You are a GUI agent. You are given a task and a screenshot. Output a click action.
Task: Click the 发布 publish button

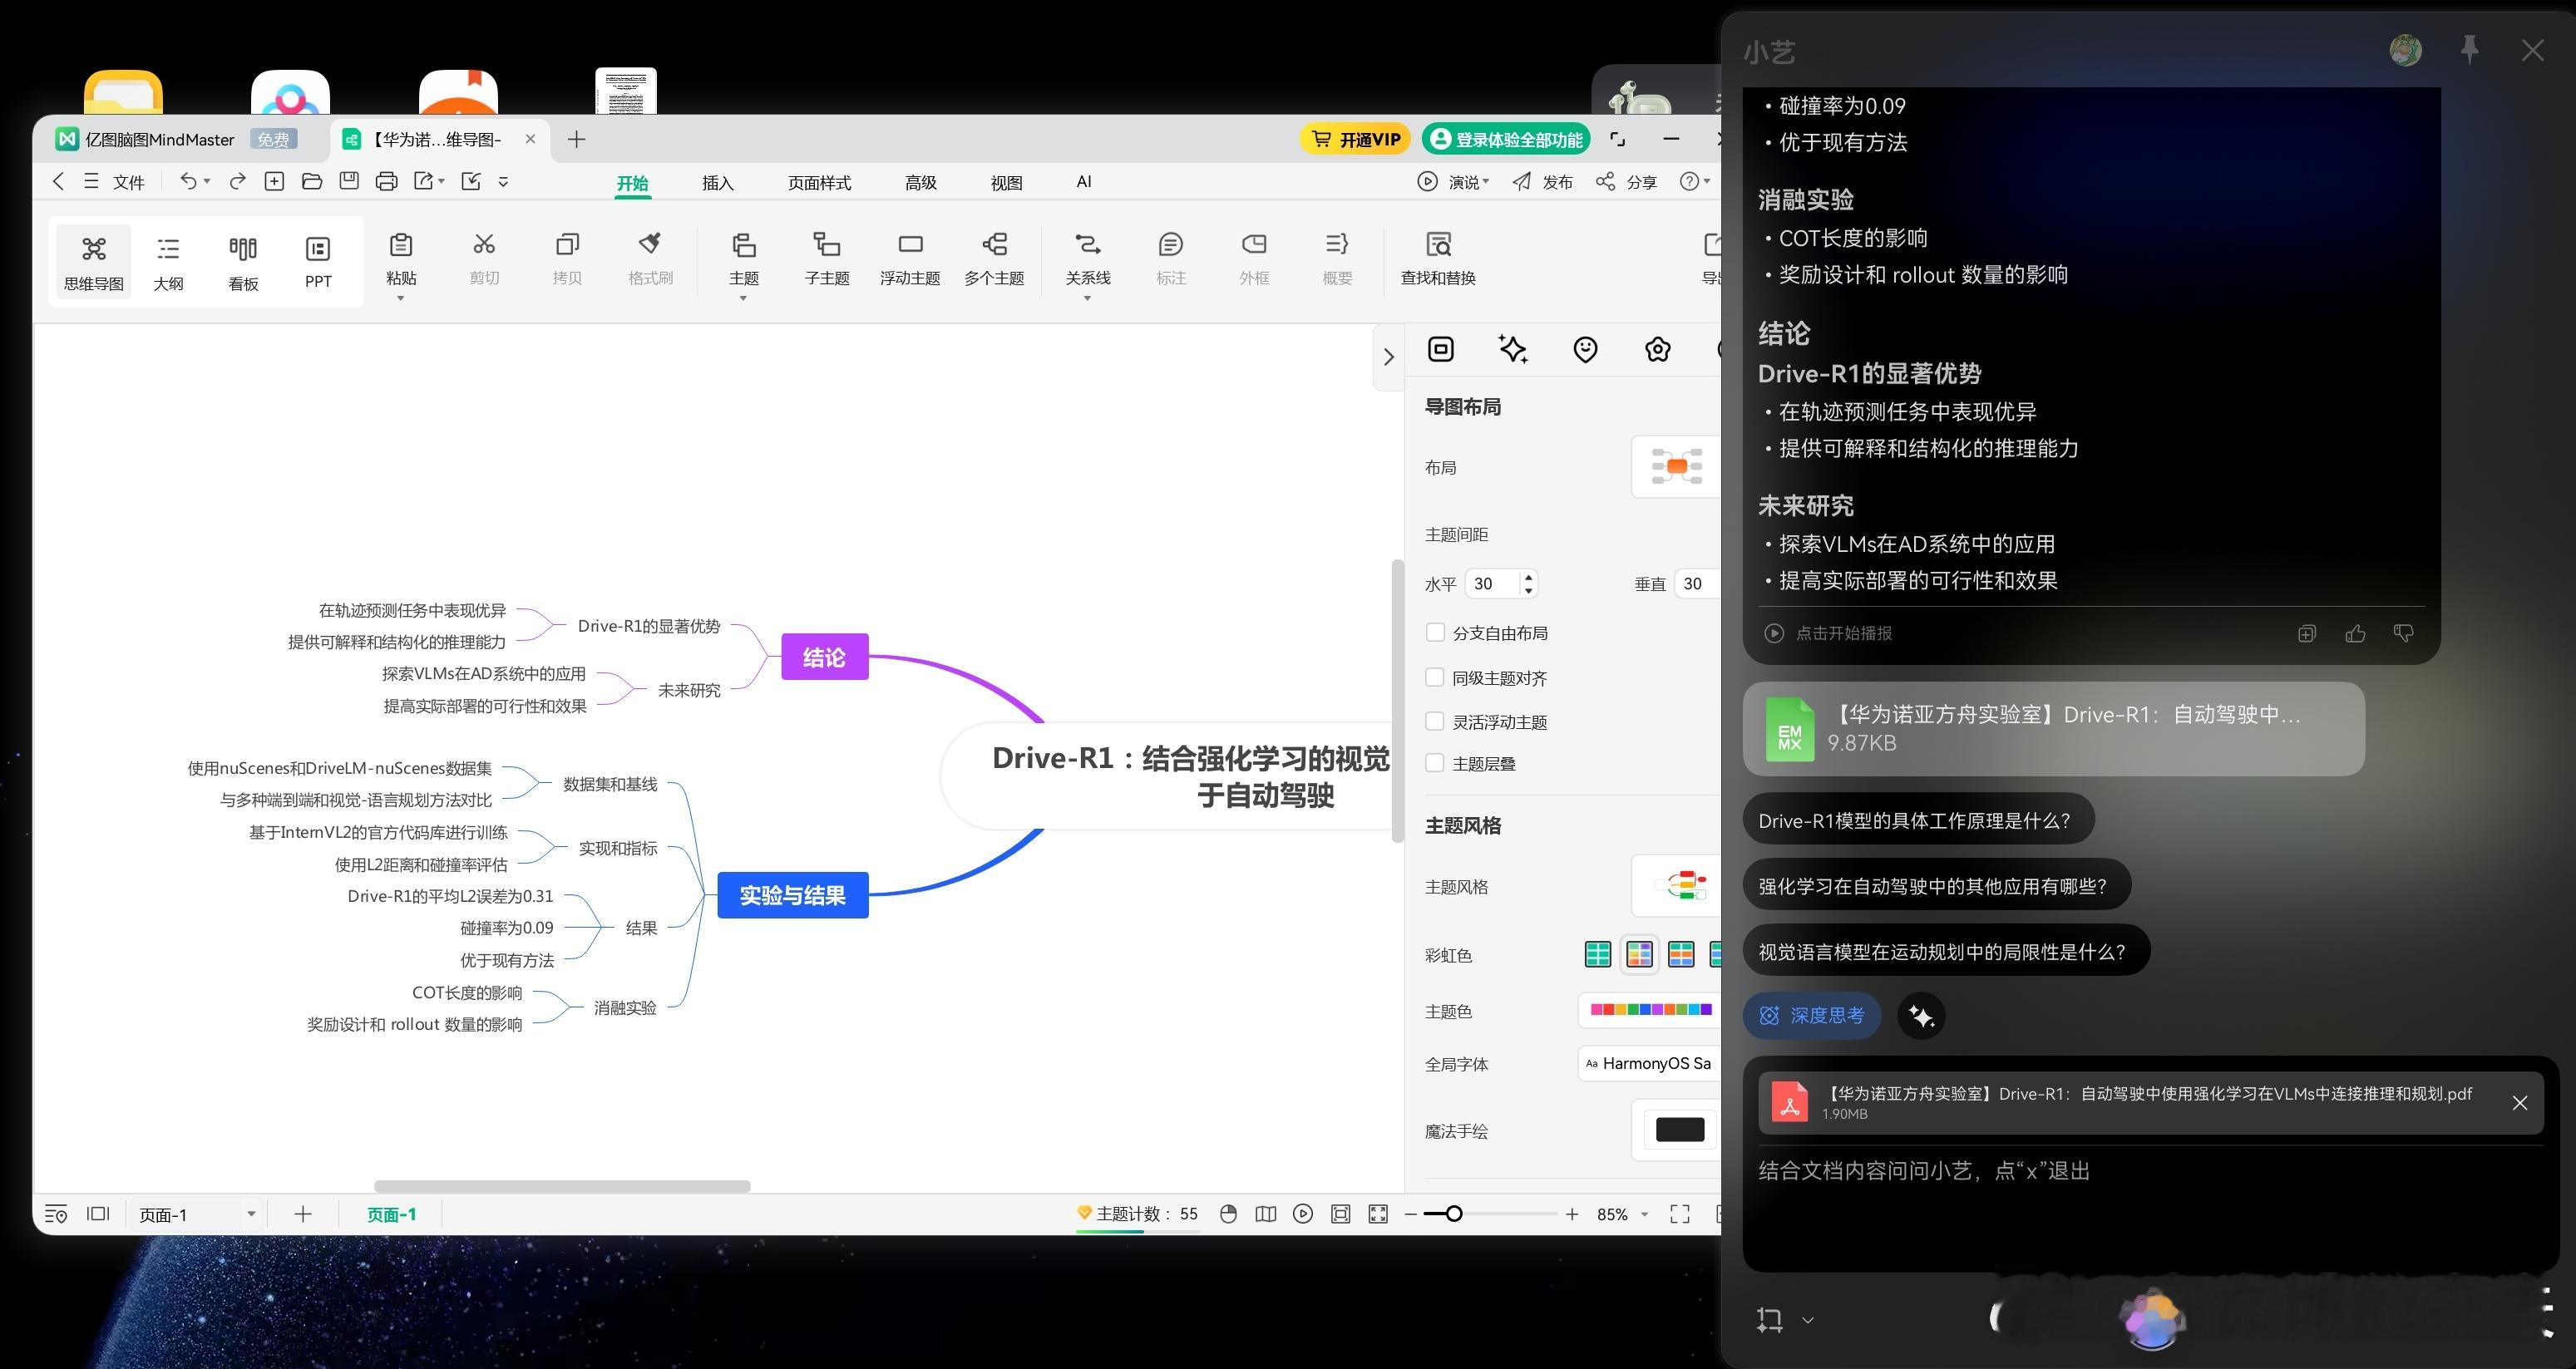tap(1542, 181)
